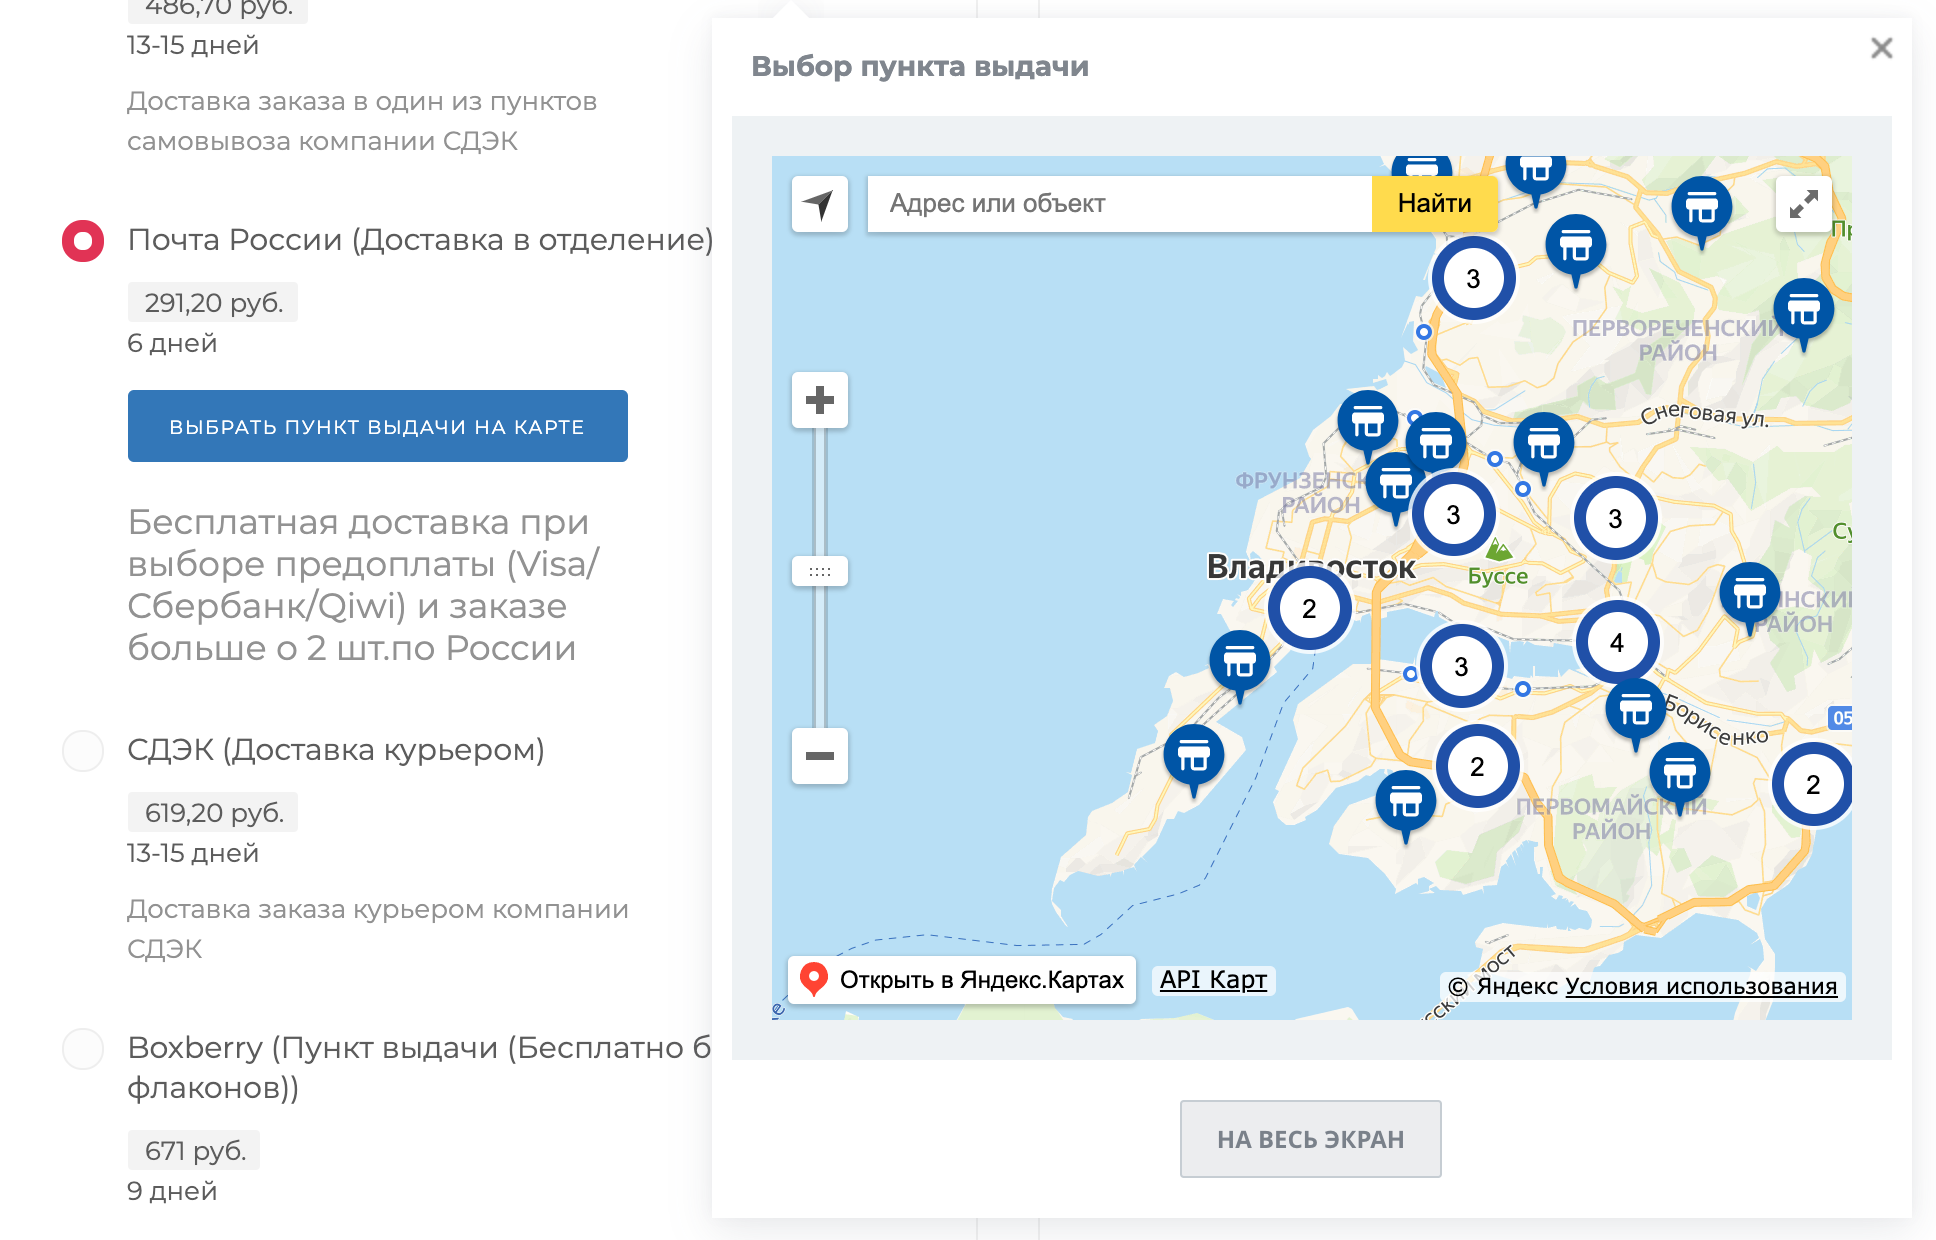Open the 2-point cluster over the Владивосток label

(1309, 608)
